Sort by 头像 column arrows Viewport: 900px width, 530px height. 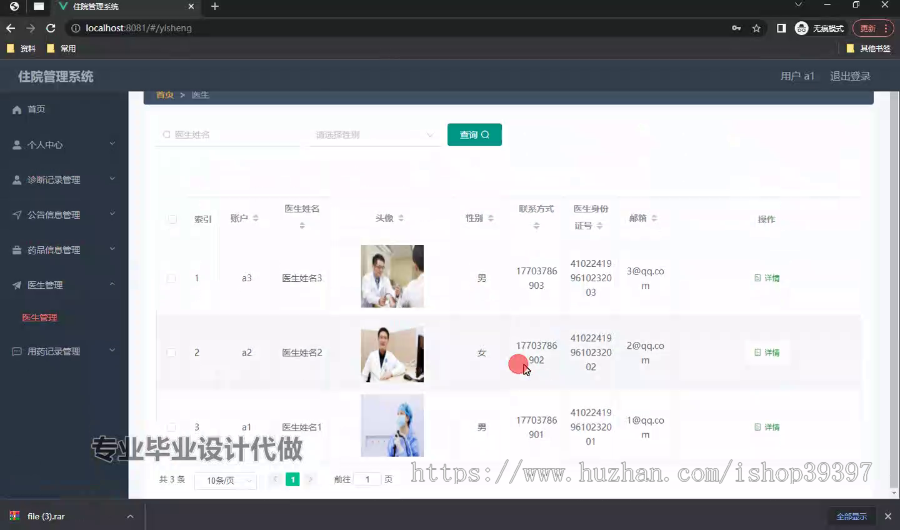[x=401, y=218]
